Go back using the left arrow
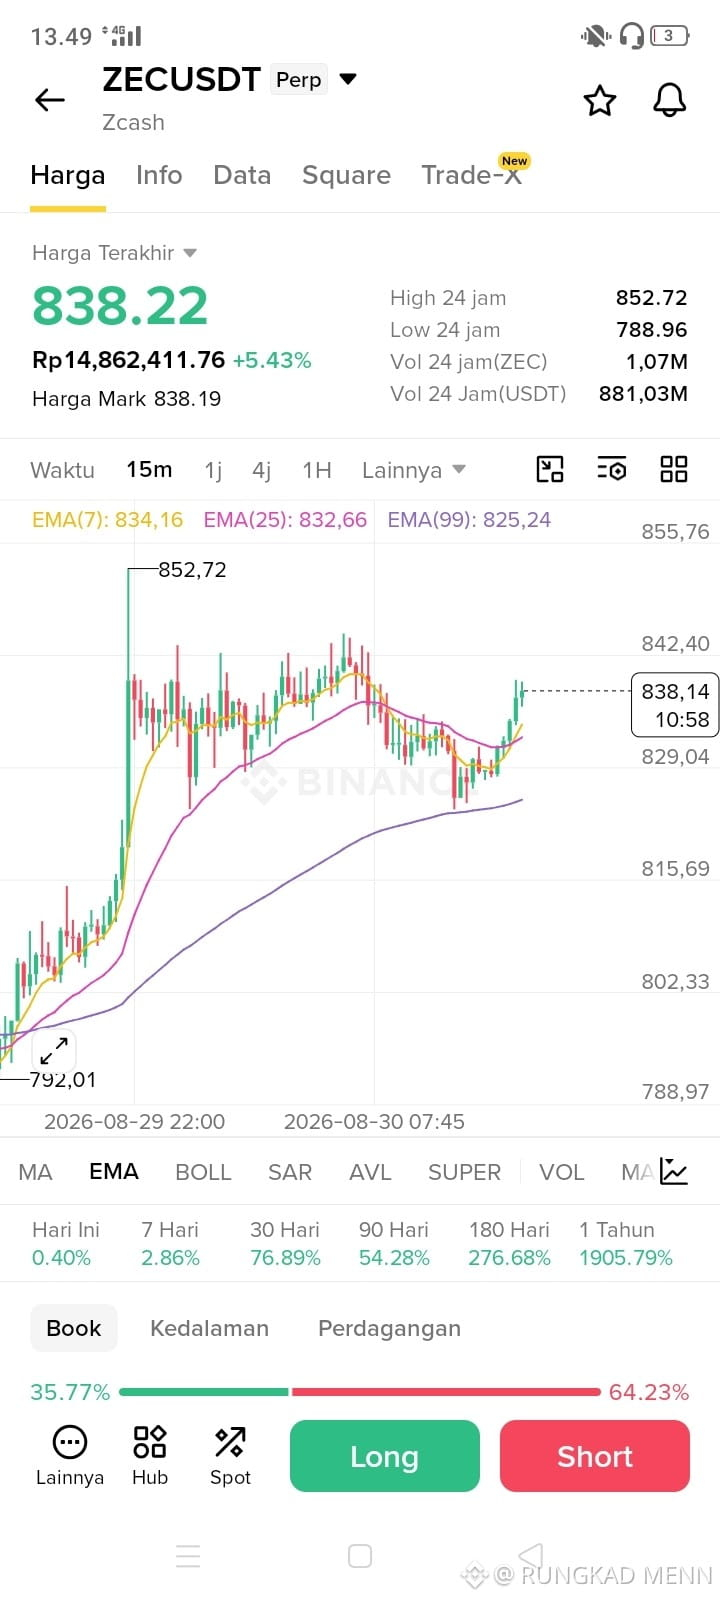Screen dimensions: 720x1600 50,99
